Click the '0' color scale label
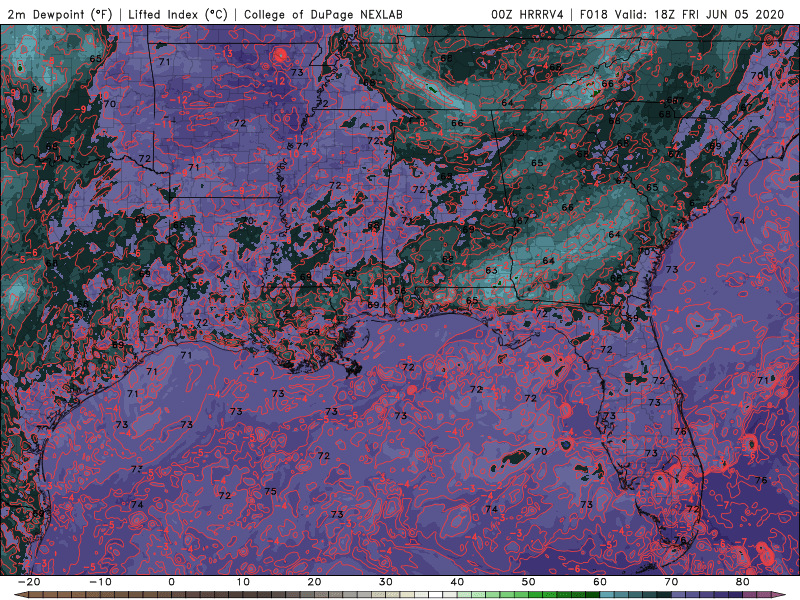Image resolution: width=800 pixels, height=600 pixels. [x=171, y=582]
